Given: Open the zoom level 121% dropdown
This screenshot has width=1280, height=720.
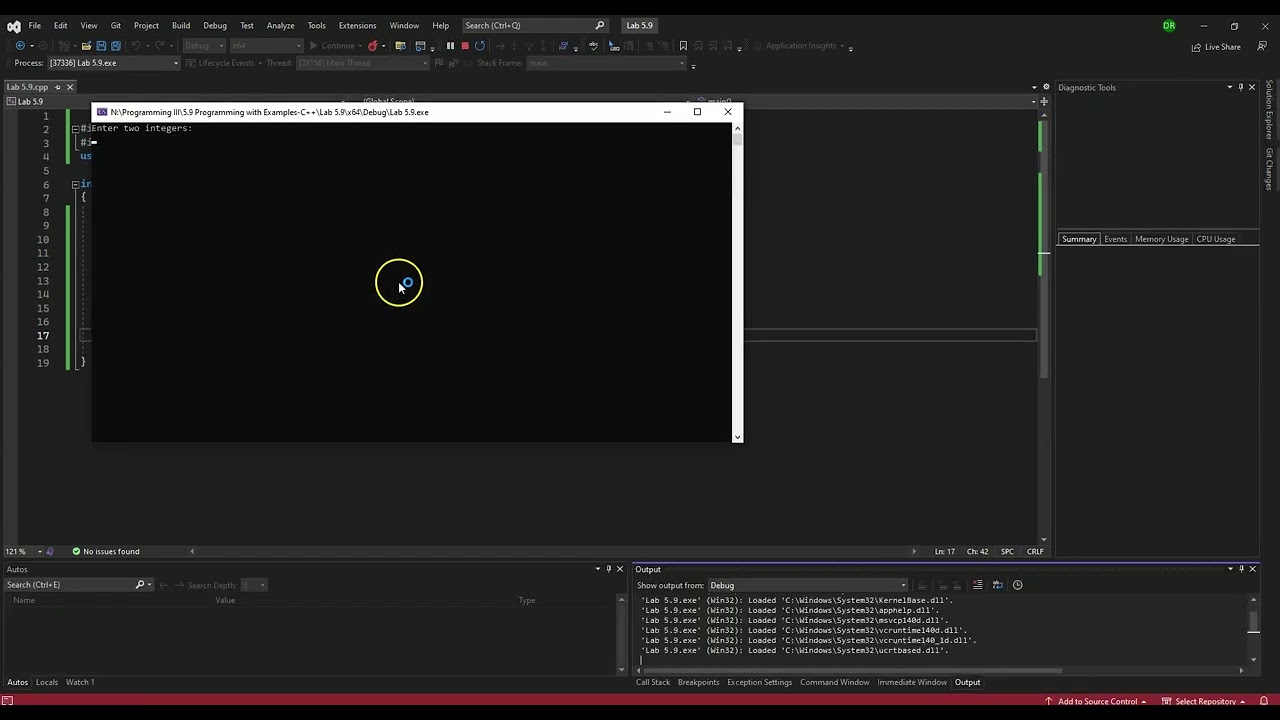Looking at the screenshot, I should [x=40, y=552].
